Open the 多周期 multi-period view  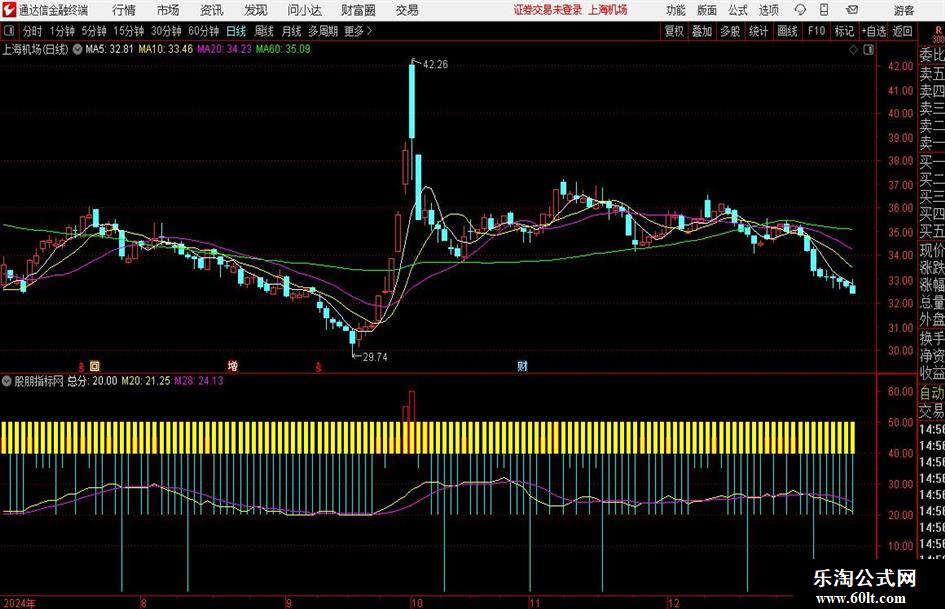[x=323, y=31]
